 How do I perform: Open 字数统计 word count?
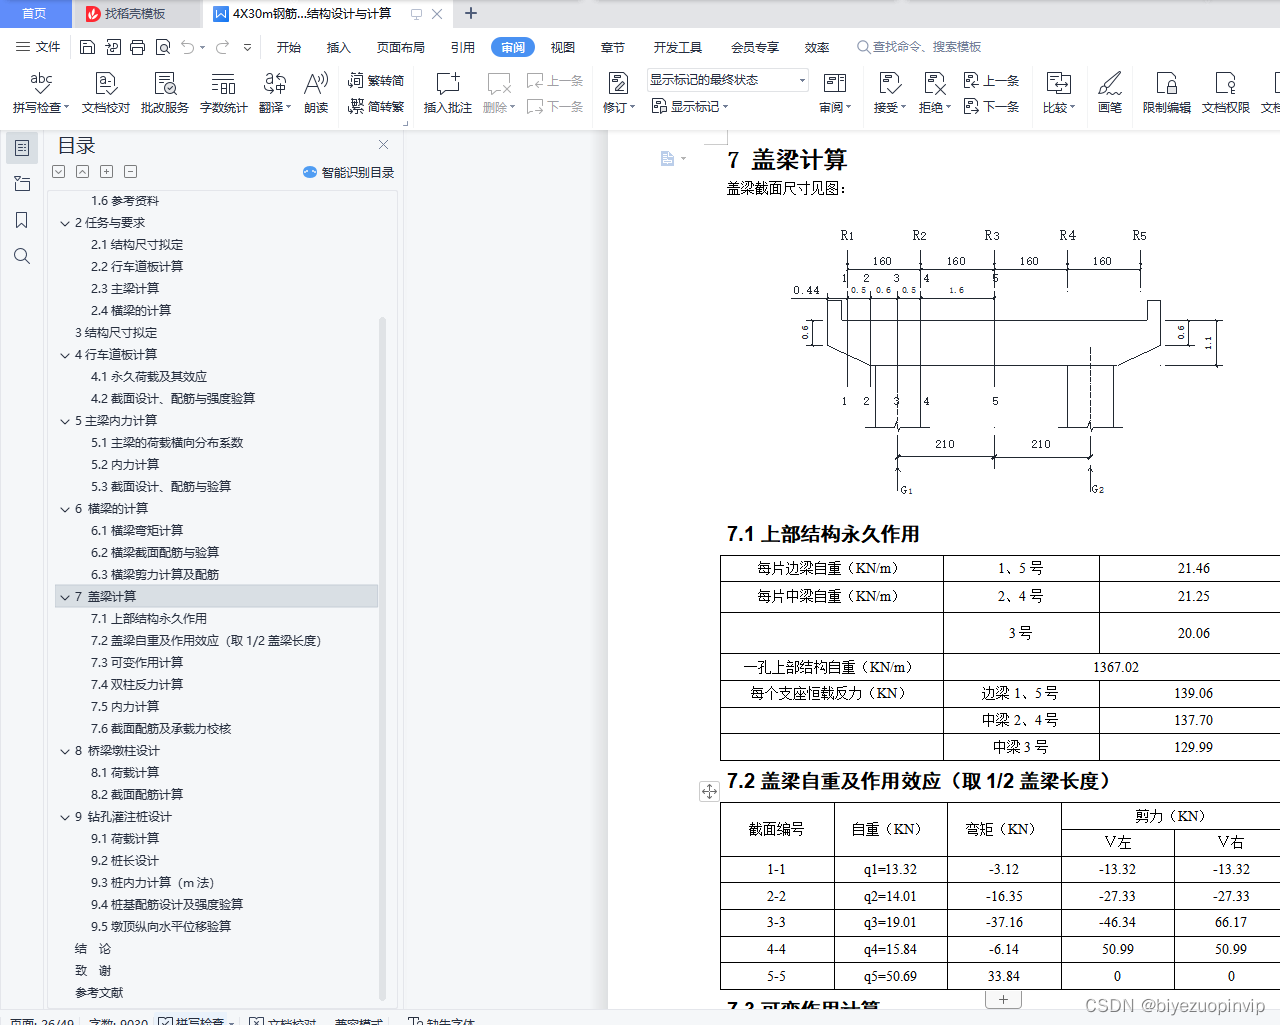(x=224, y=93)
